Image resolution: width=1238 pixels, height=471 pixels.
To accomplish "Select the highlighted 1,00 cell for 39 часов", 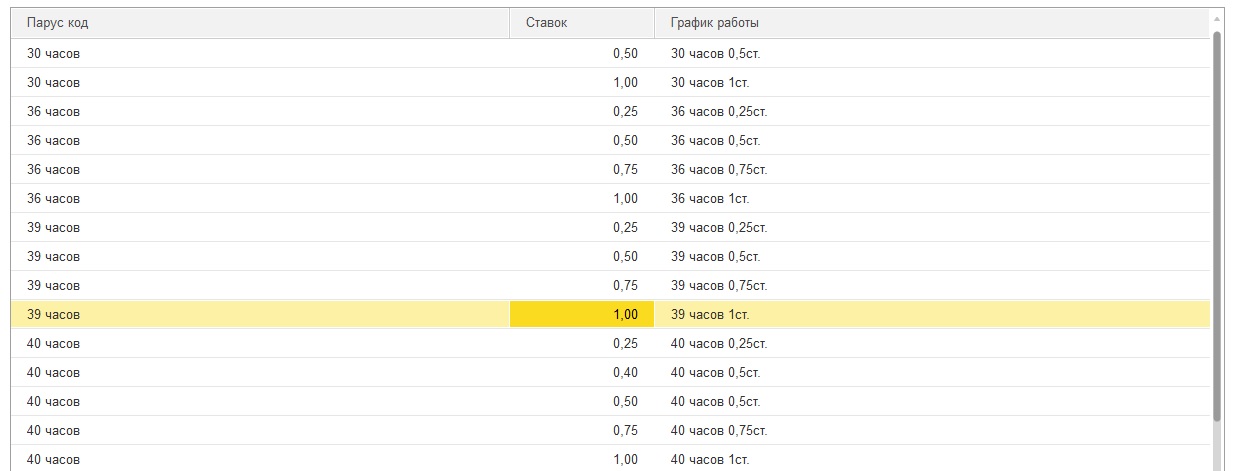I will coord(582,315).
